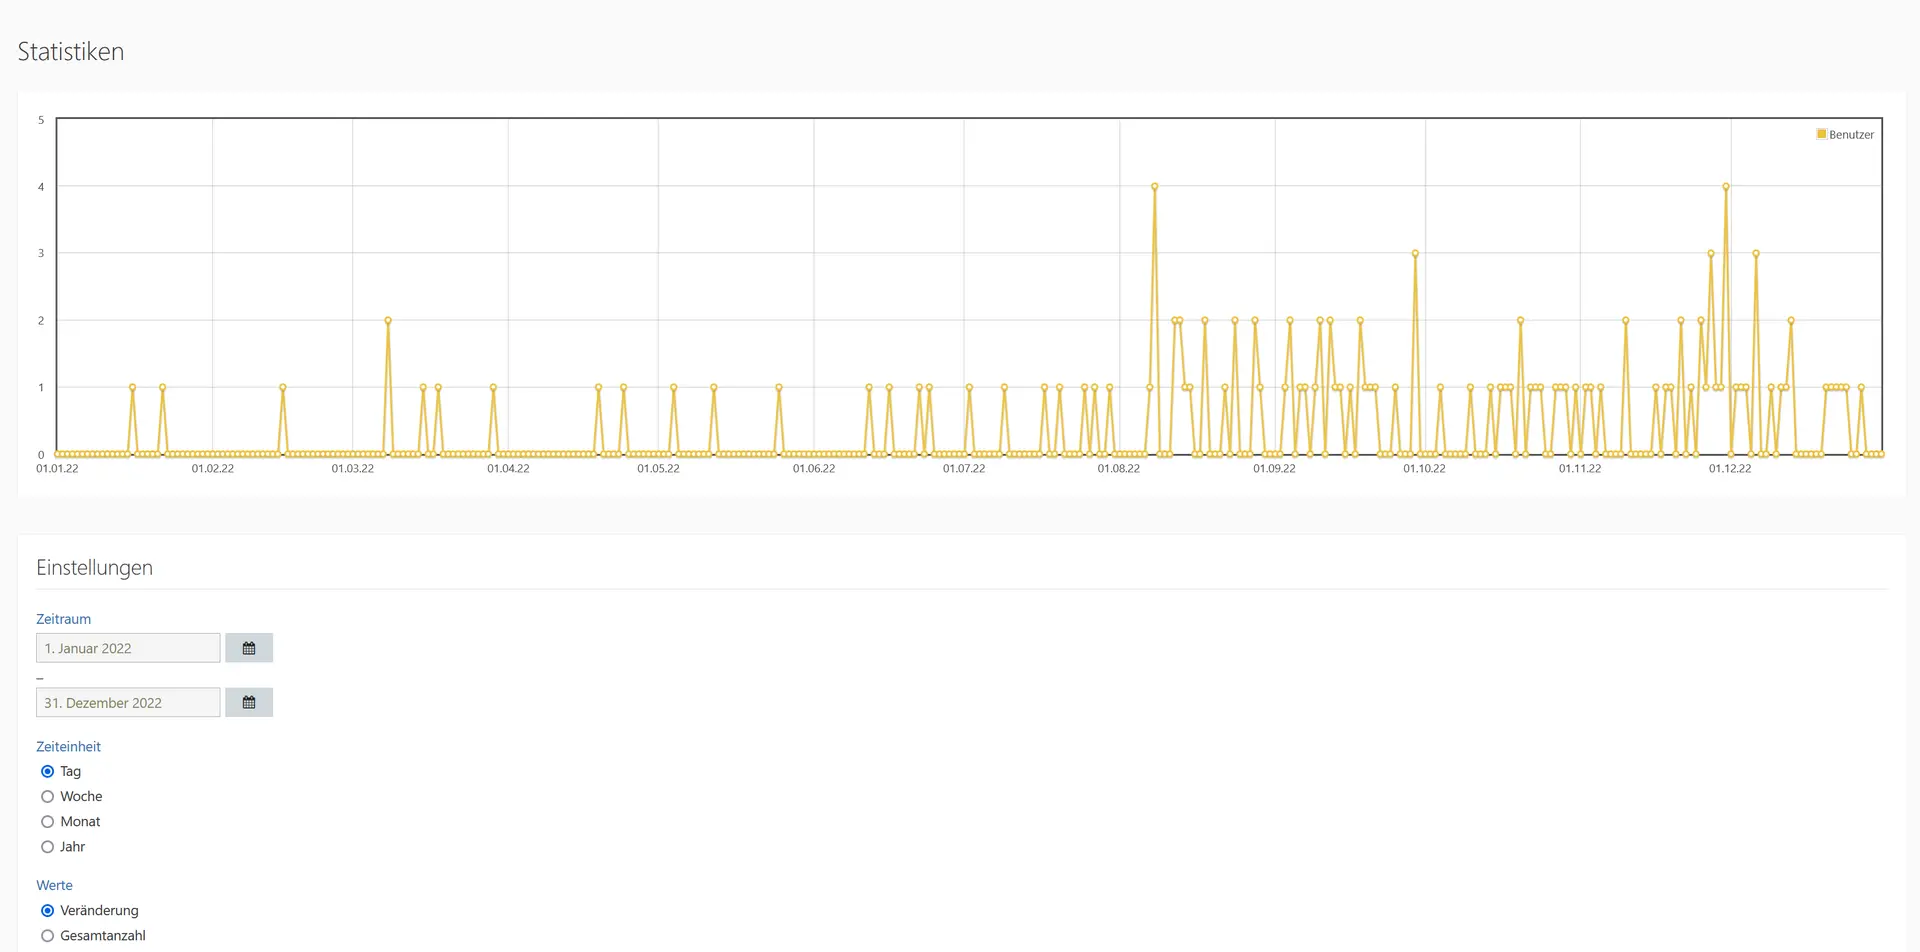
Task: Click the Zeiteinheit label
Action: [x=68, y=746]
